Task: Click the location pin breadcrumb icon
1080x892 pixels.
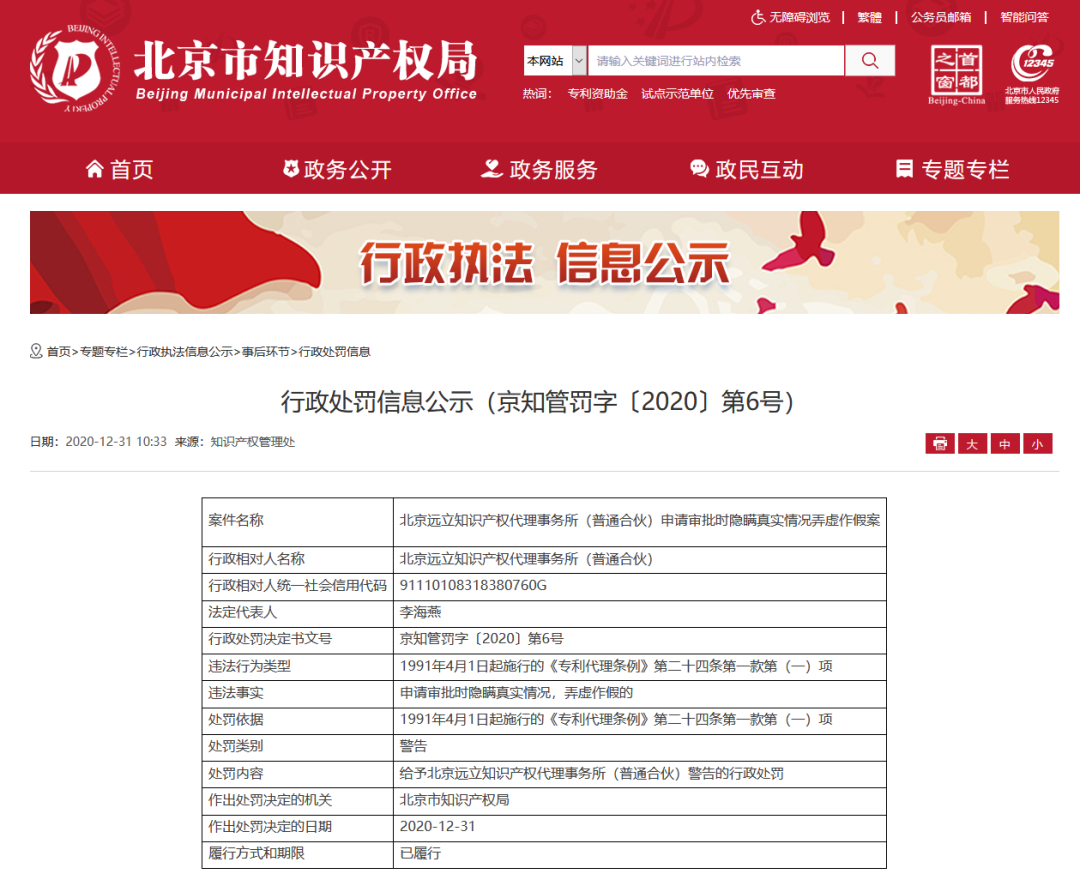Action: coord(36,351)
